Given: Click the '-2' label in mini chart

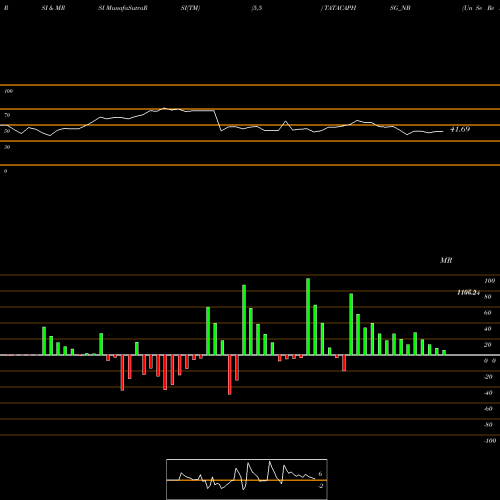Looking at the screenshot, I should pyautogui.click(x=320, y=486).
